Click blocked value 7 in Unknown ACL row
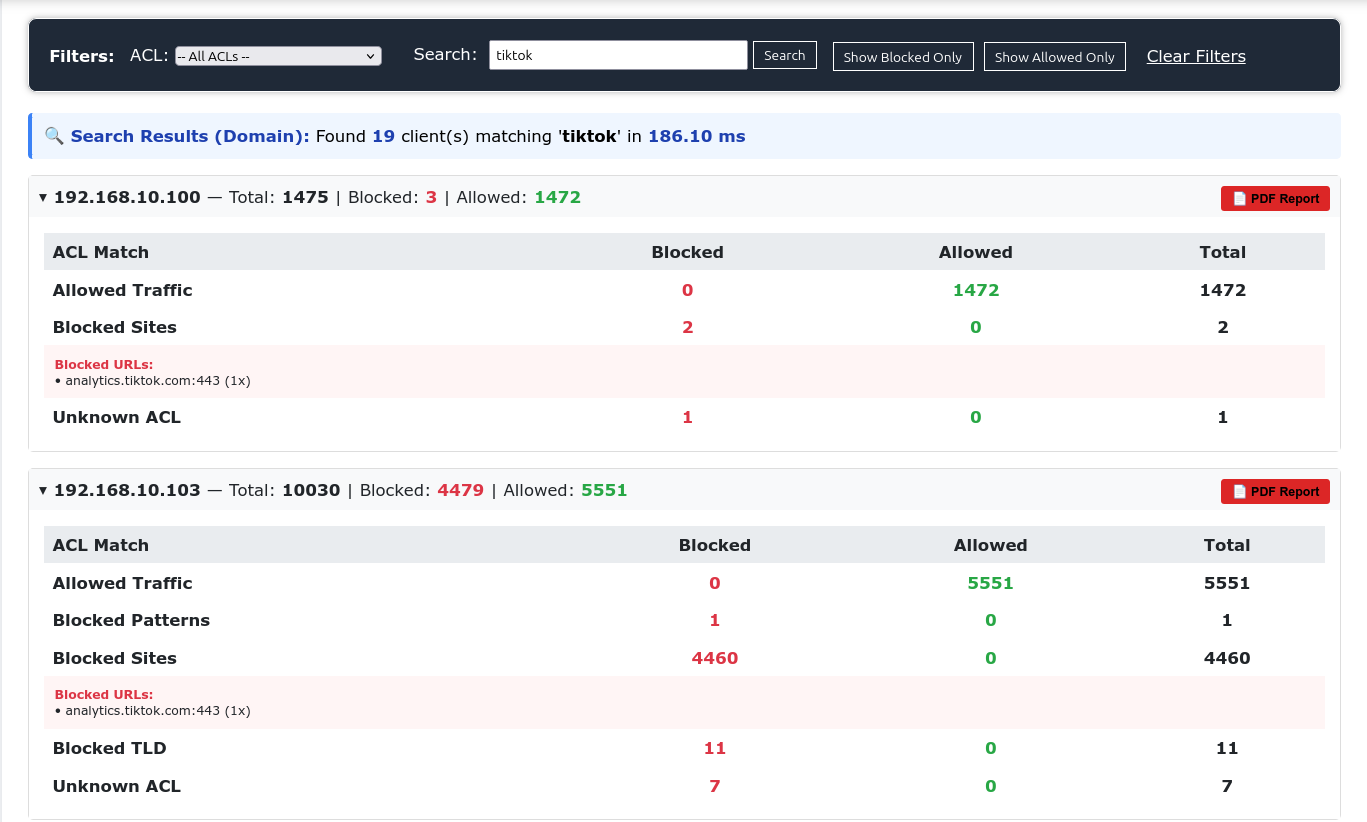This screenshot has height=822, width=1367. (x=714, y=786)
